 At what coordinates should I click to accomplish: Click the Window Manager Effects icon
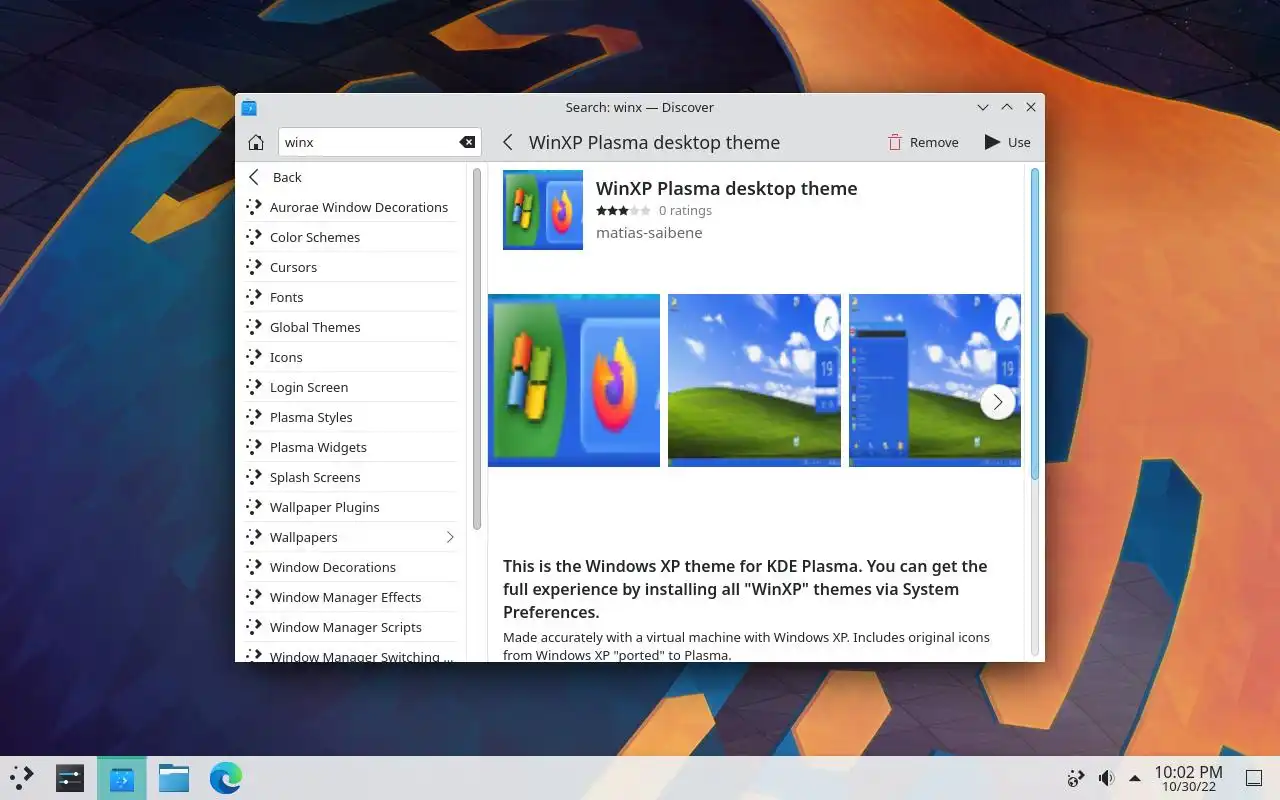[x=254, y=597]
